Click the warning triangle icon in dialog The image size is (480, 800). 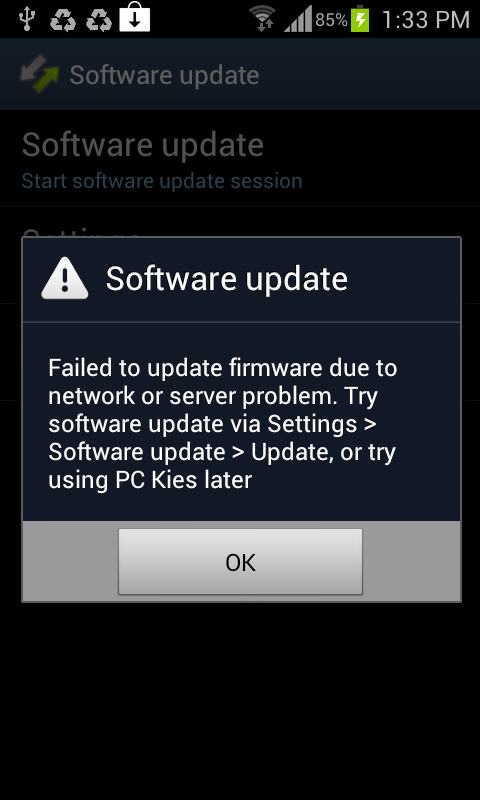(x=65, y=278)
